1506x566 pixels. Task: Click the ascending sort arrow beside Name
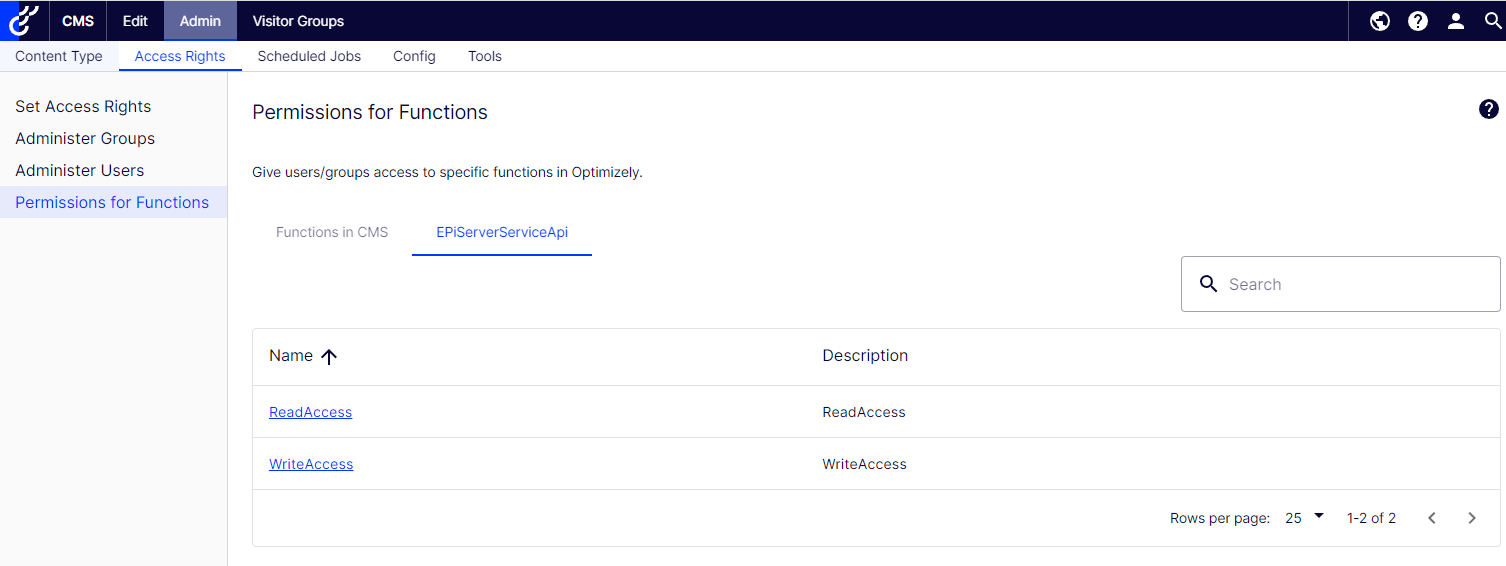[x=329, y=356]
